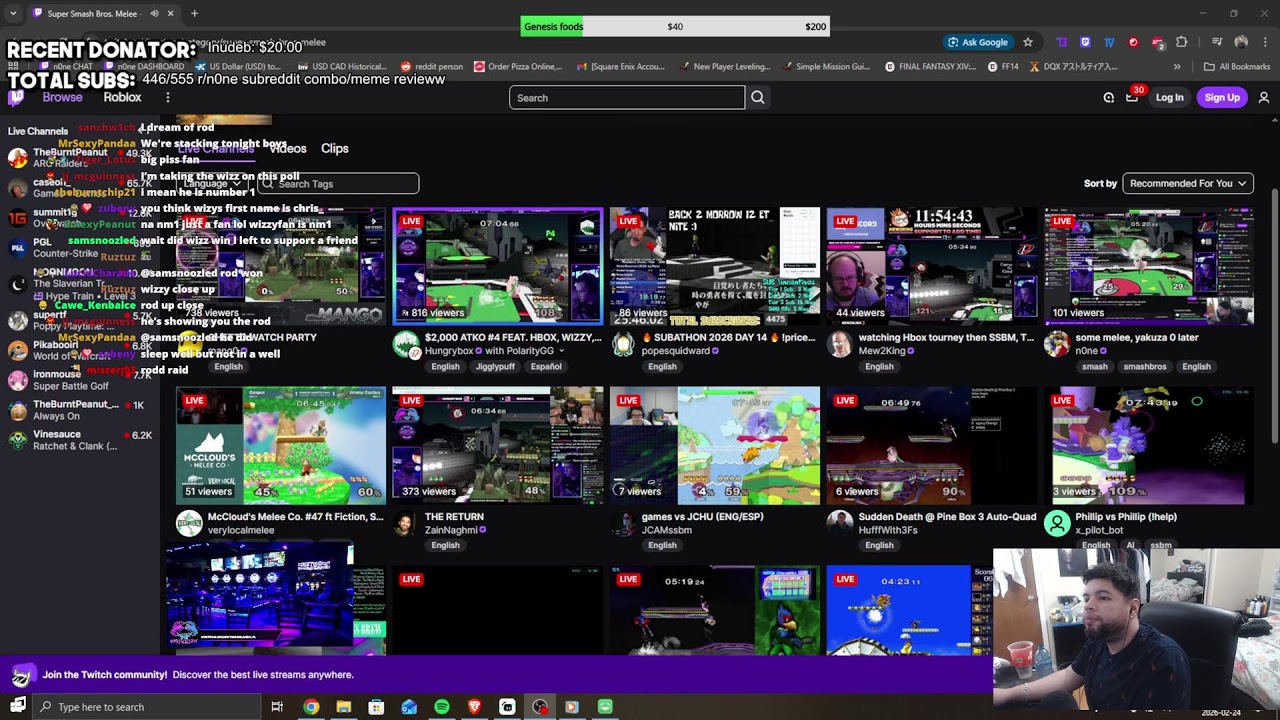The height and width of the screenshot is (720, 1280).
Task: Open the Chrome extensions puzzle icon
Action: tap(1182, 42)
